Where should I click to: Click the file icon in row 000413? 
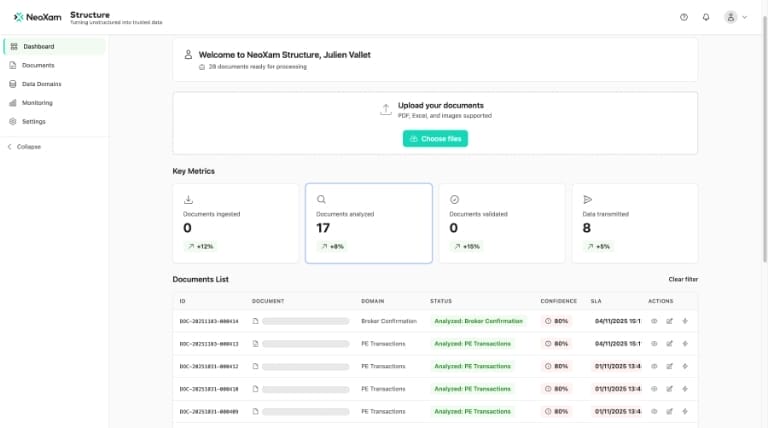255,344
